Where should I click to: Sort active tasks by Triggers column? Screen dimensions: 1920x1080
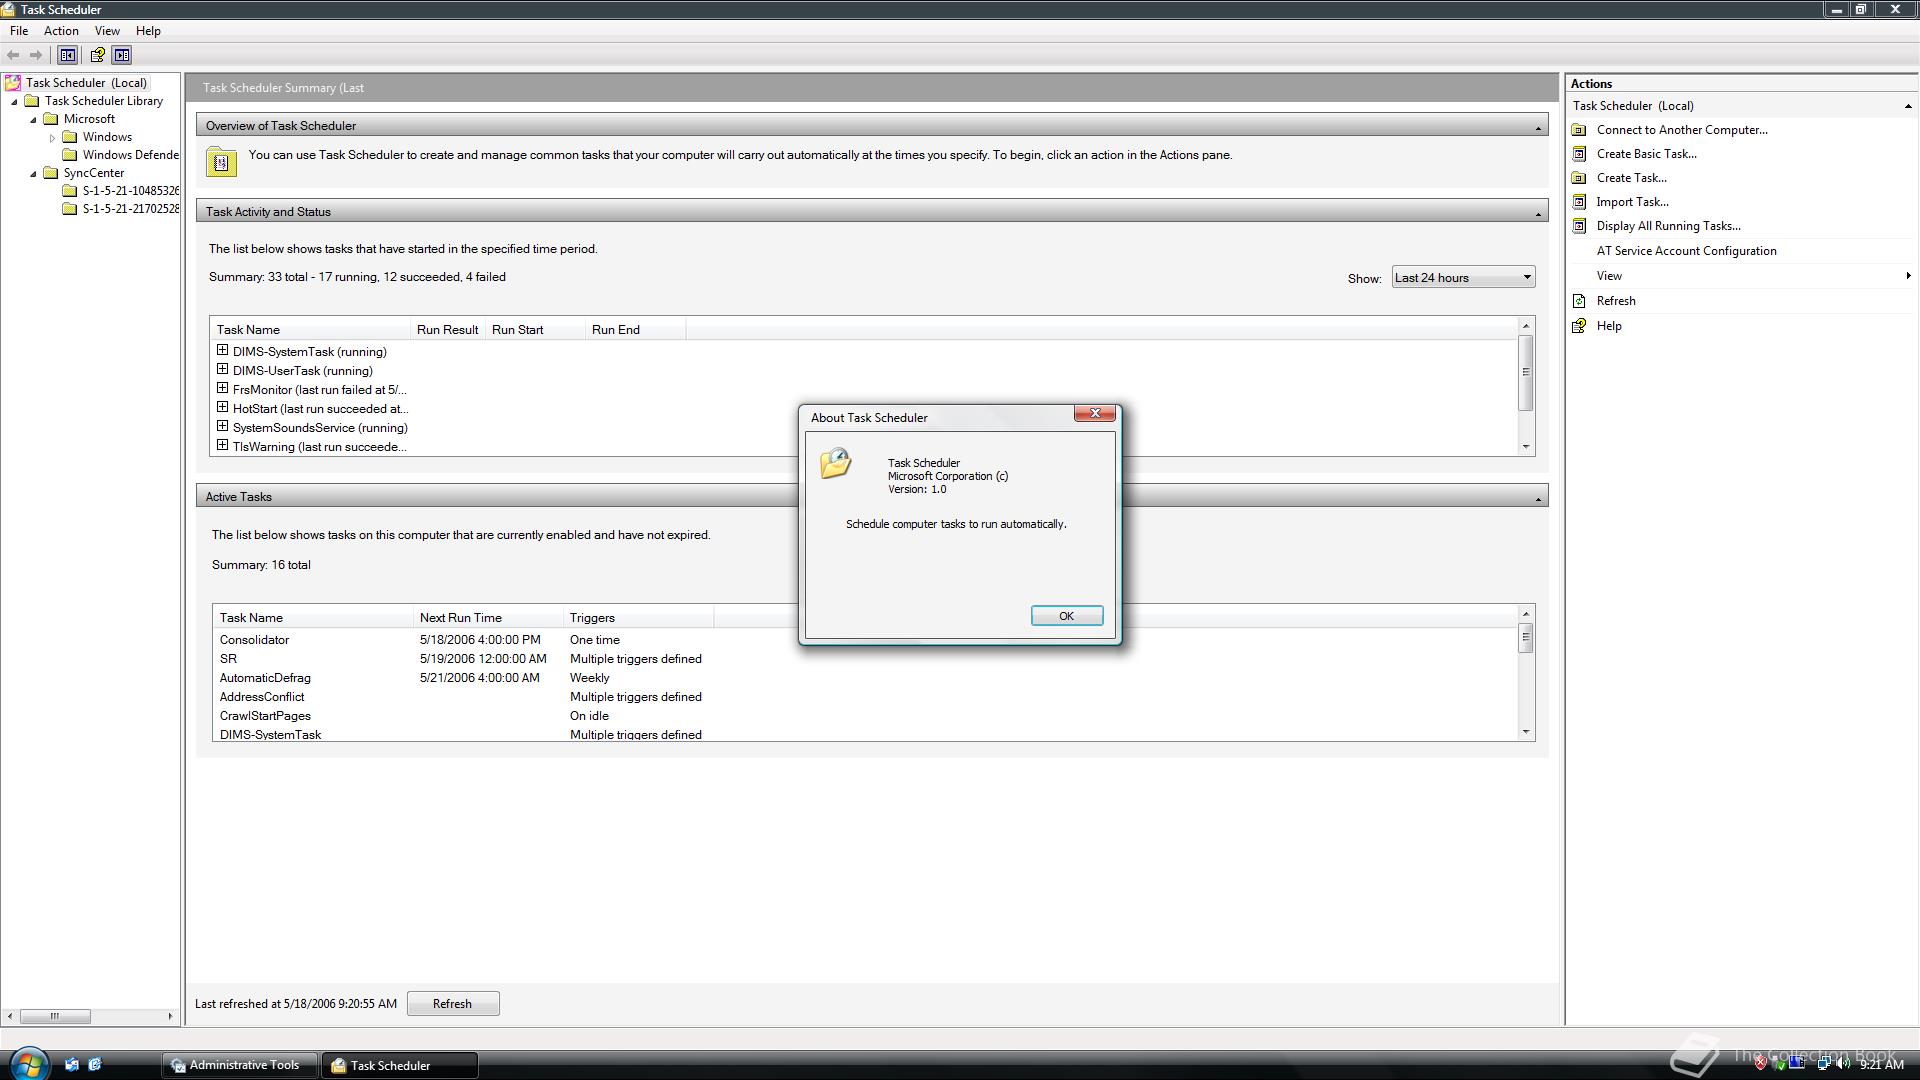tap(638, 618)
